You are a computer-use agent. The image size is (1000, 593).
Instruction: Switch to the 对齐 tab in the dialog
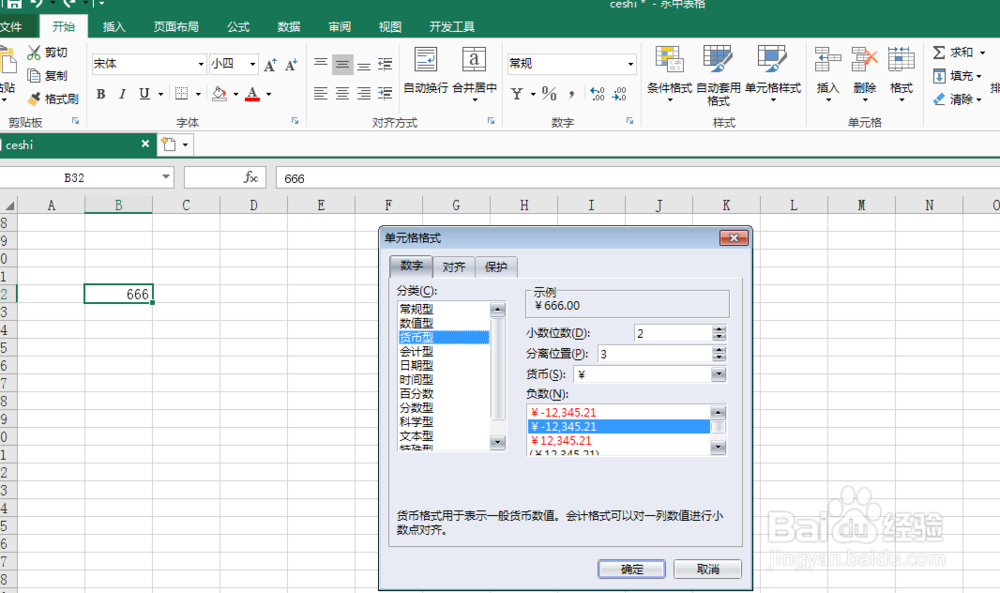pyautogui.click(x=455, y=267)
